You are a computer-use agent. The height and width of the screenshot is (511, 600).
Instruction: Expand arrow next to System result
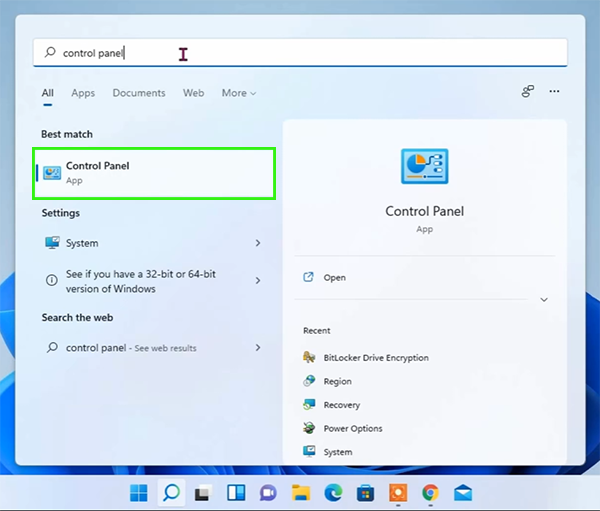[258, 243]
